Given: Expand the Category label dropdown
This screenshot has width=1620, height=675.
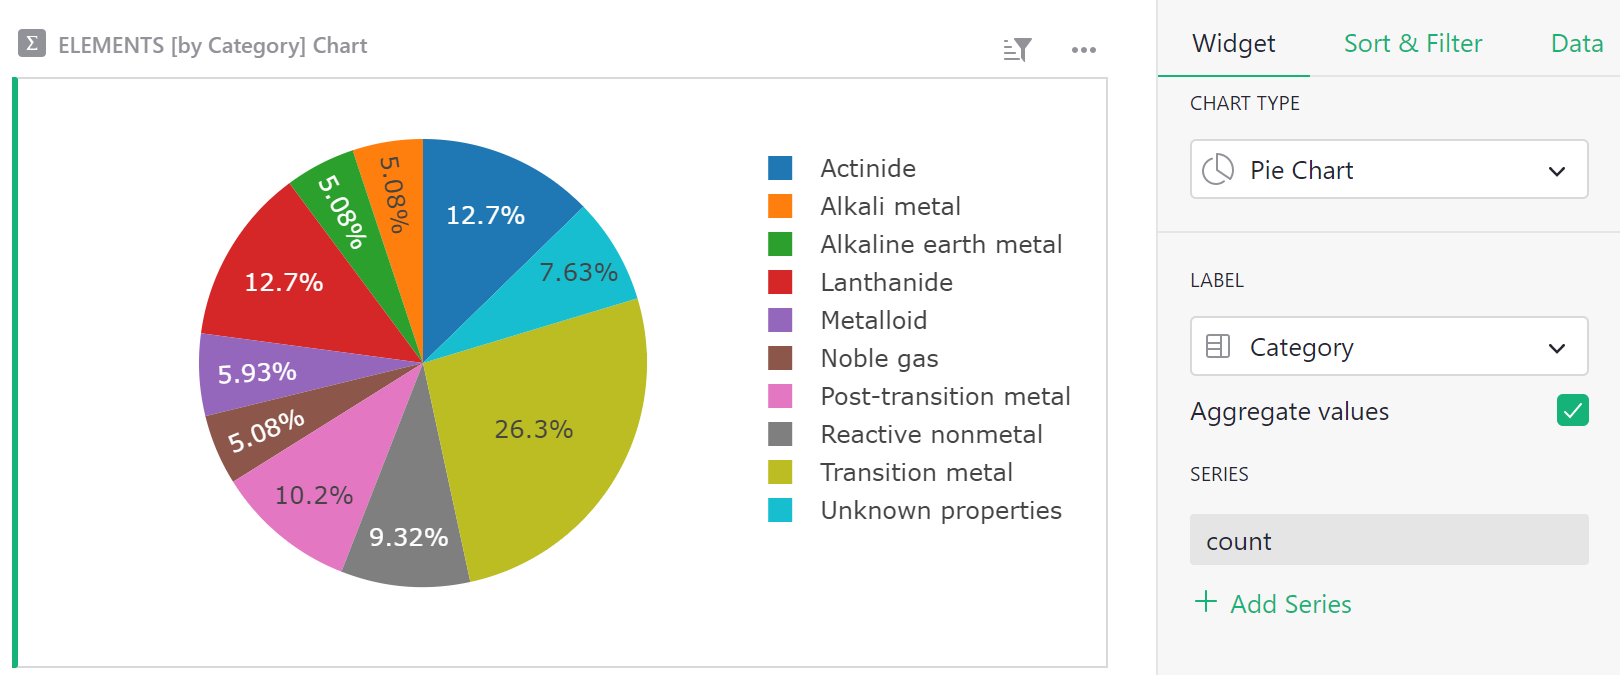Looking at the screenshot, I should (x=1556, y=347).
